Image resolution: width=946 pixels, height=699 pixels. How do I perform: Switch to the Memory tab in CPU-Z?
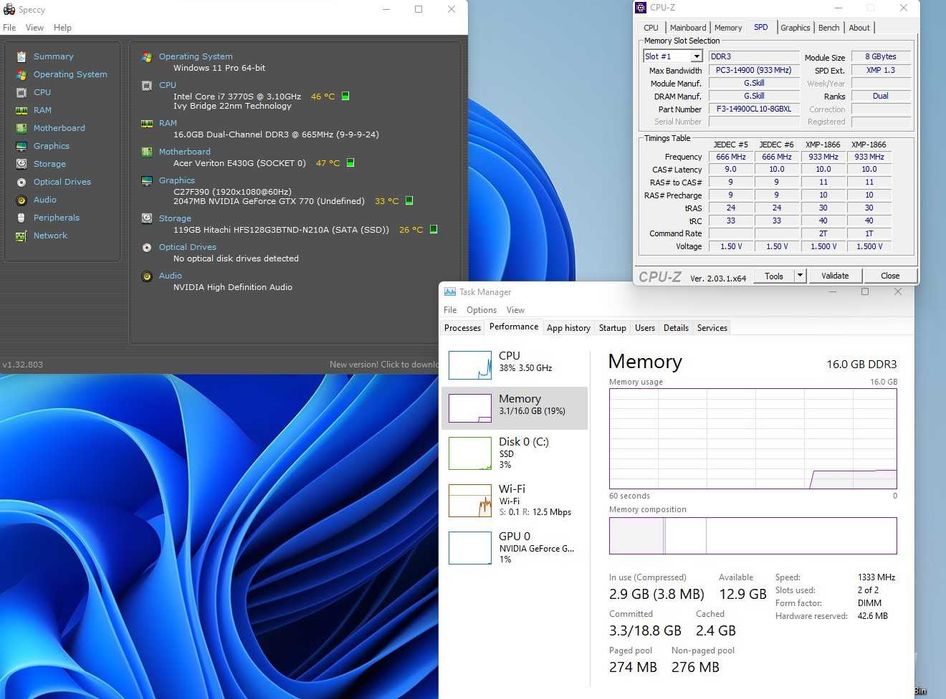tap(728, 28)
